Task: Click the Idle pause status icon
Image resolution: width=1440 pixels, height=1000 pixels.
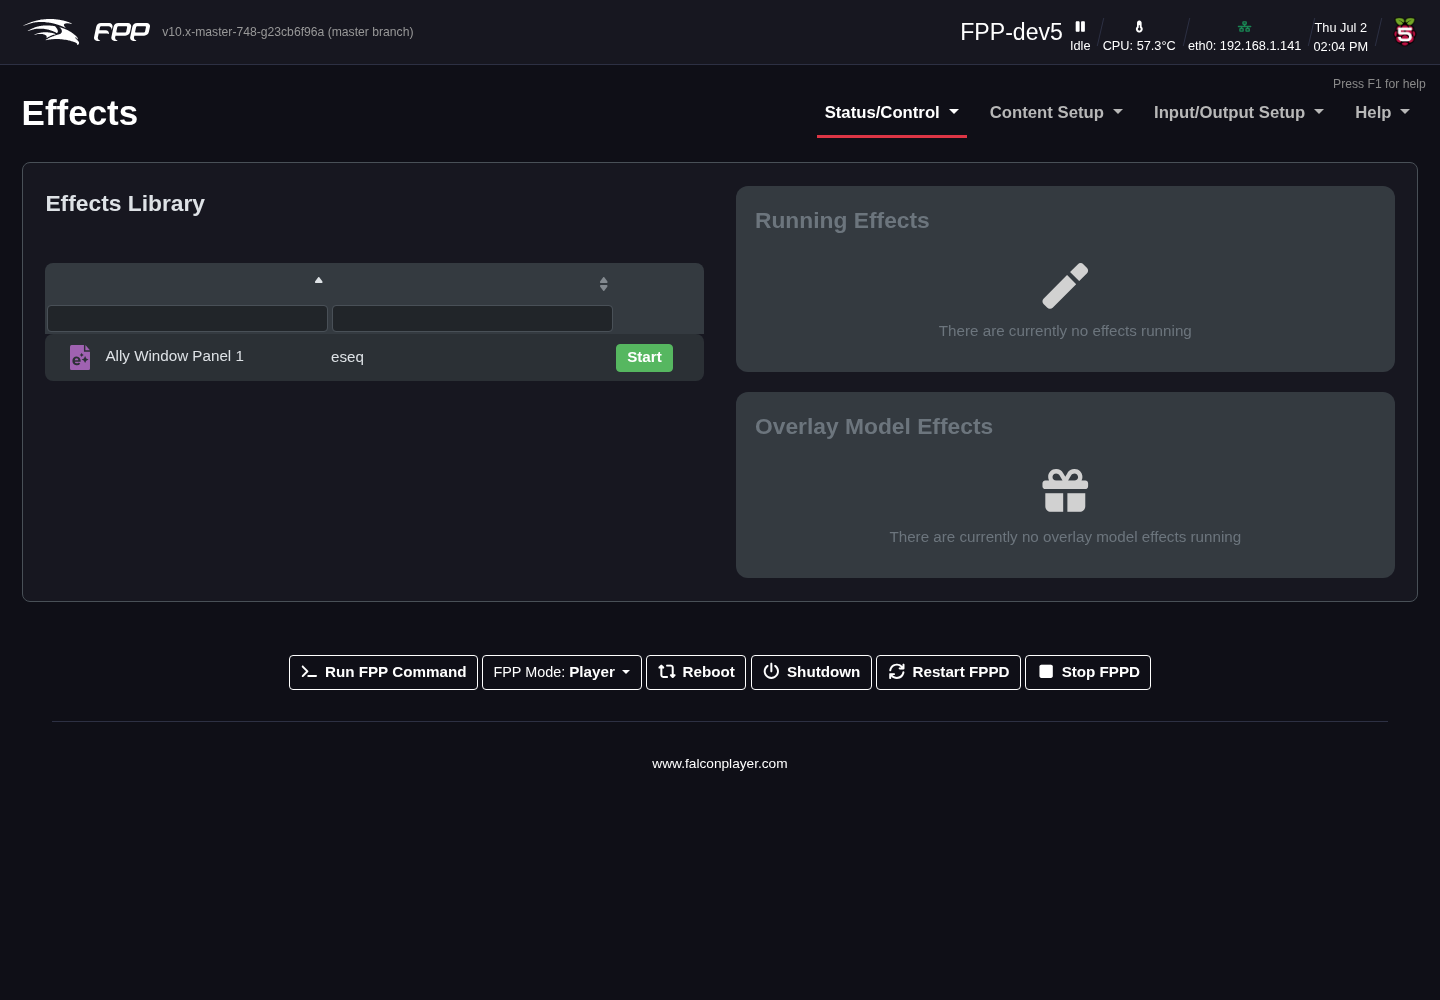Action: (1080, 27)
